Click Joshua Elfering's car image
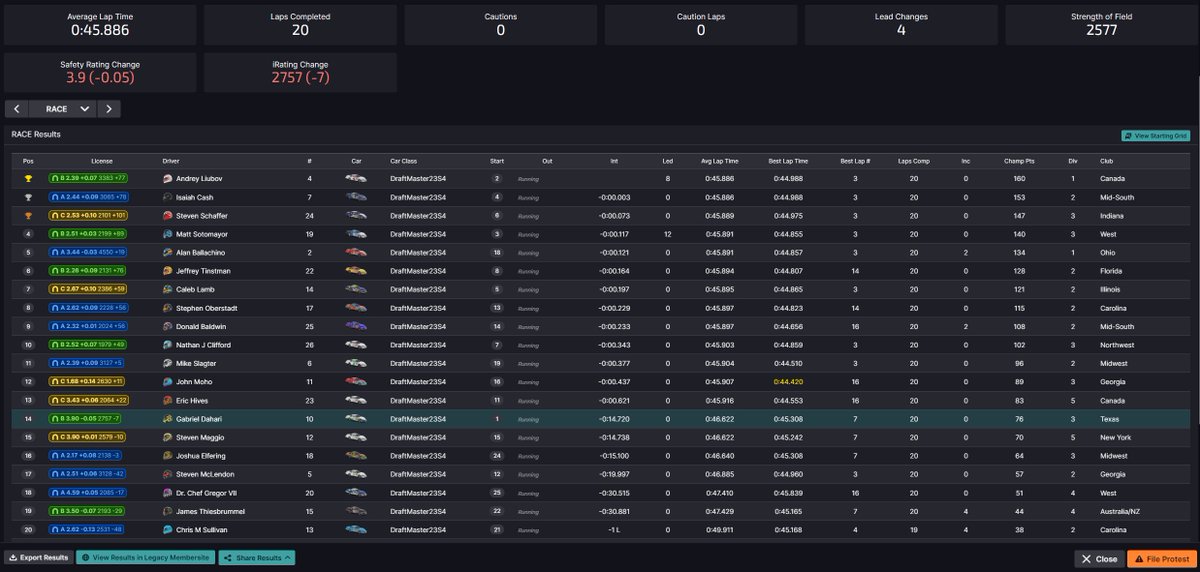Viewport: 1200px width, 572px height. (356, 455)
